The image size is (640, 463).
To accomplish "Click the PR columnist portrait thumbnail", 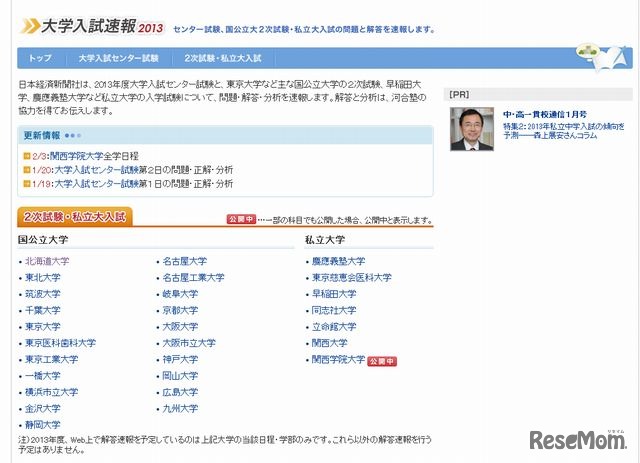I will click(x=472, y=129).
